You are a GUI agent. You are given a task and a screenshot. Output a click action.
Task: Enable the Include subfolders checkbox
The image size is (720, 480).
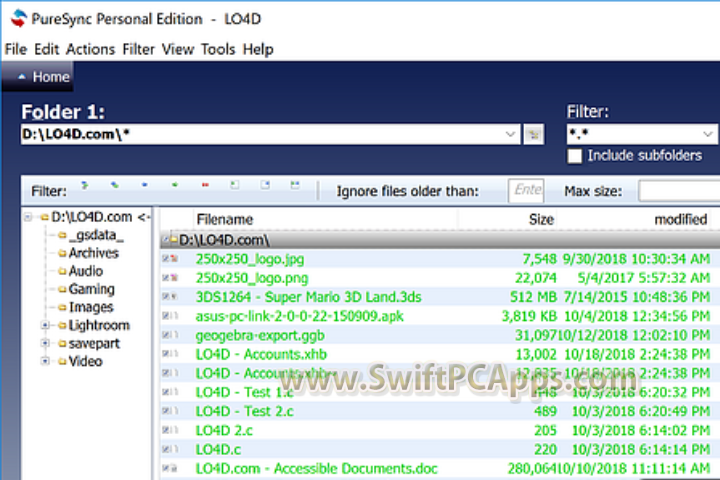tap(574, 156)
